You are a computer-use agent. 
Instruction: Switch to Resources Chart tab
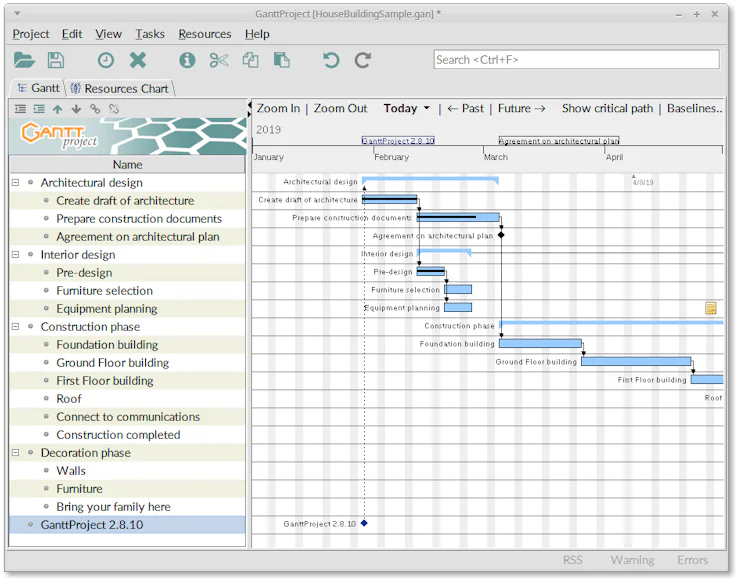[x=120, y=88]
